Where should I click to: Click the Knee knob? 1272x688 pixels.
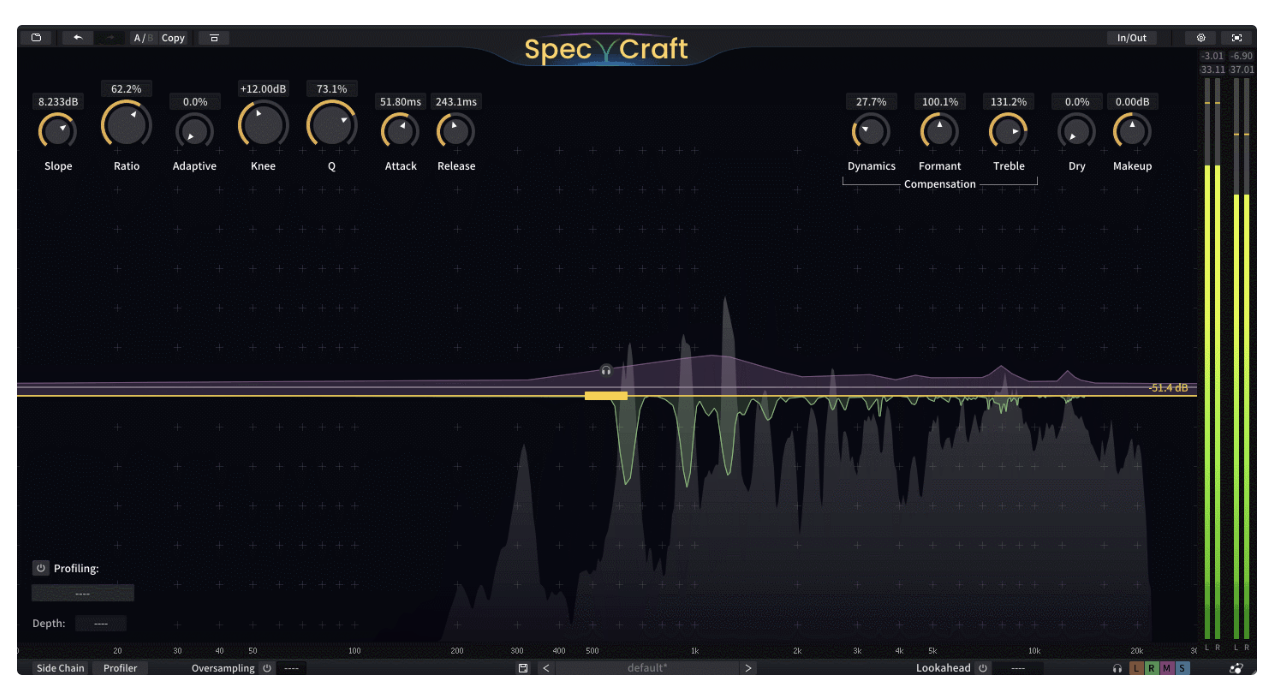[x=263, y=124]
